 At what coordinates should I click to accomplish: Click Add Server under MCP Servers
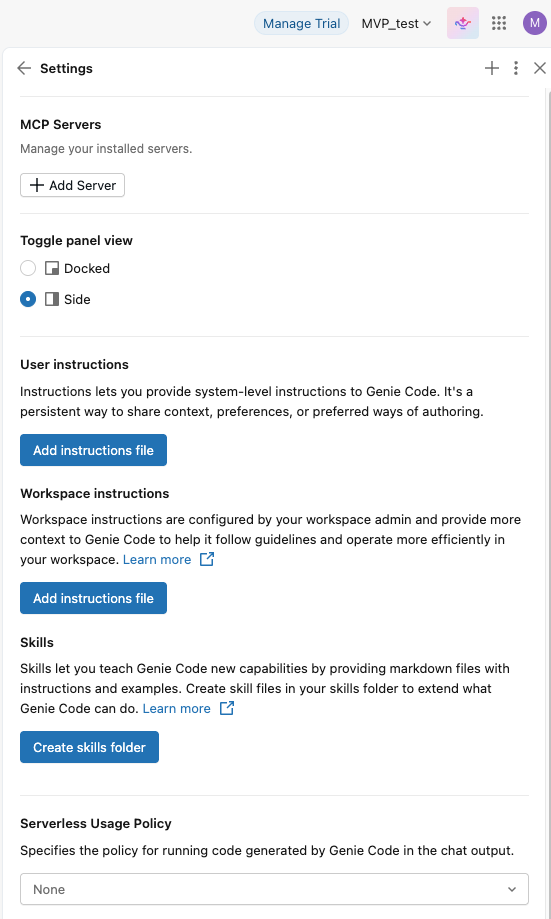click(73, 185)
